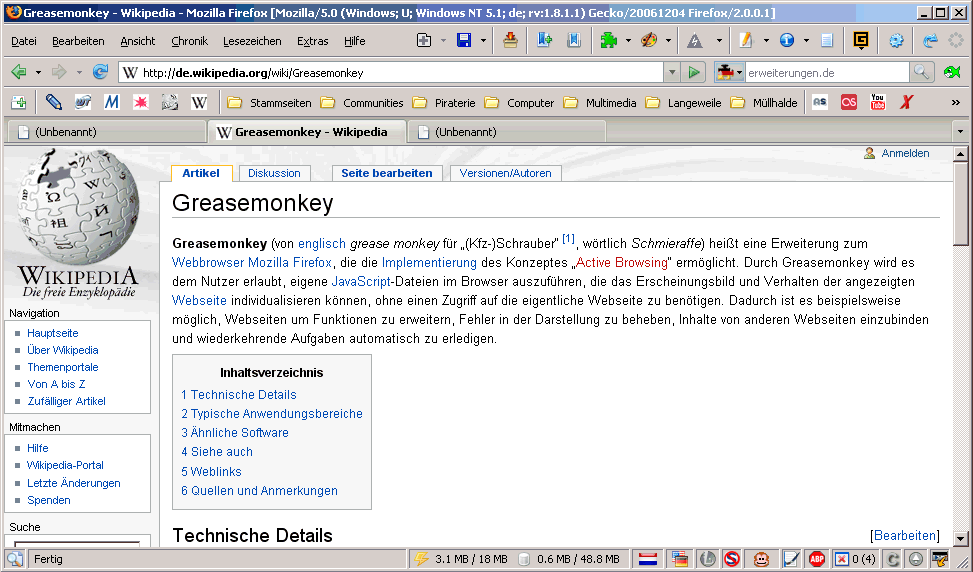Click the blue pencil bookmark icon
Screen dimensions: 973x572
pyautogui.click(x=53, y=102)
